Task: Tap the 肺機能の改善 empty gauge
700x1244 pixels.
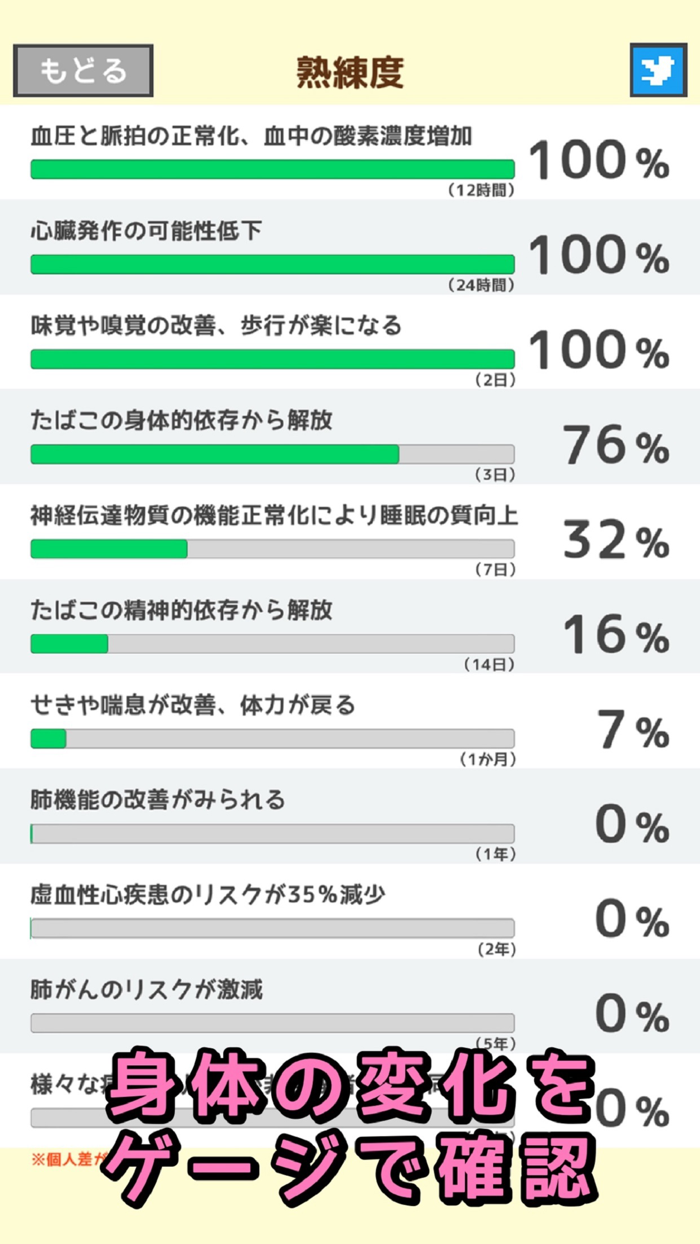Action: pyautogui.click(x=272, y=831)
